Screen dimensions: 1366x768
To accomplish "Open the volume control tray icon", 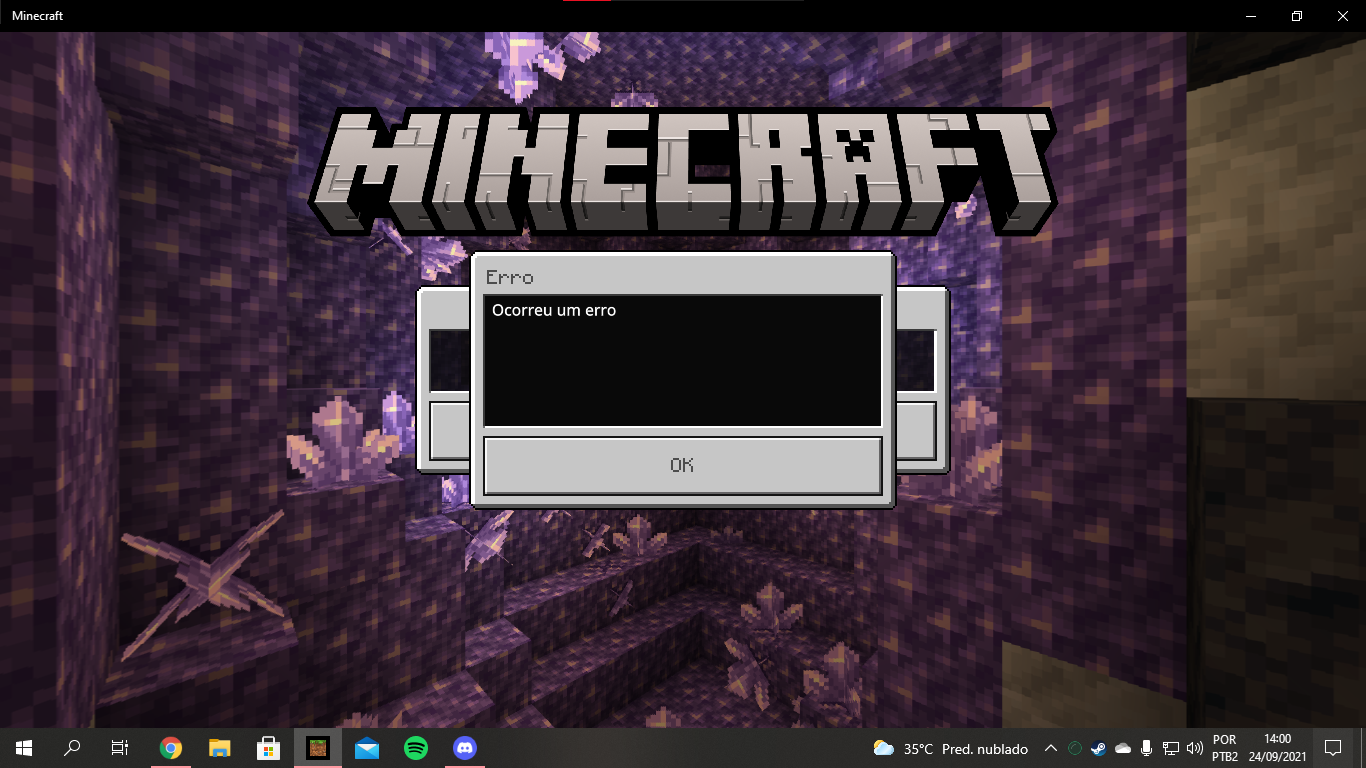I will tap(1194, 748).
